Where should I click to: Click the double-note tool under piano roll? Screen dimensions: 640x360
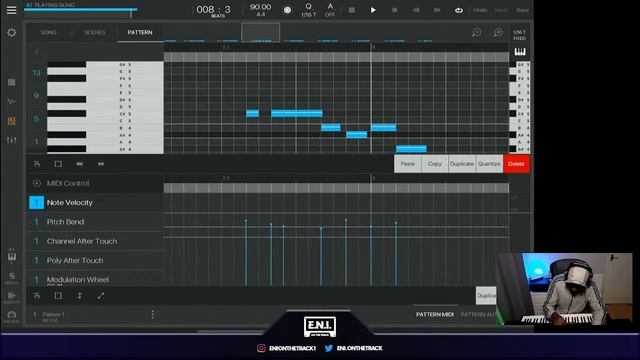coord(101,164)
